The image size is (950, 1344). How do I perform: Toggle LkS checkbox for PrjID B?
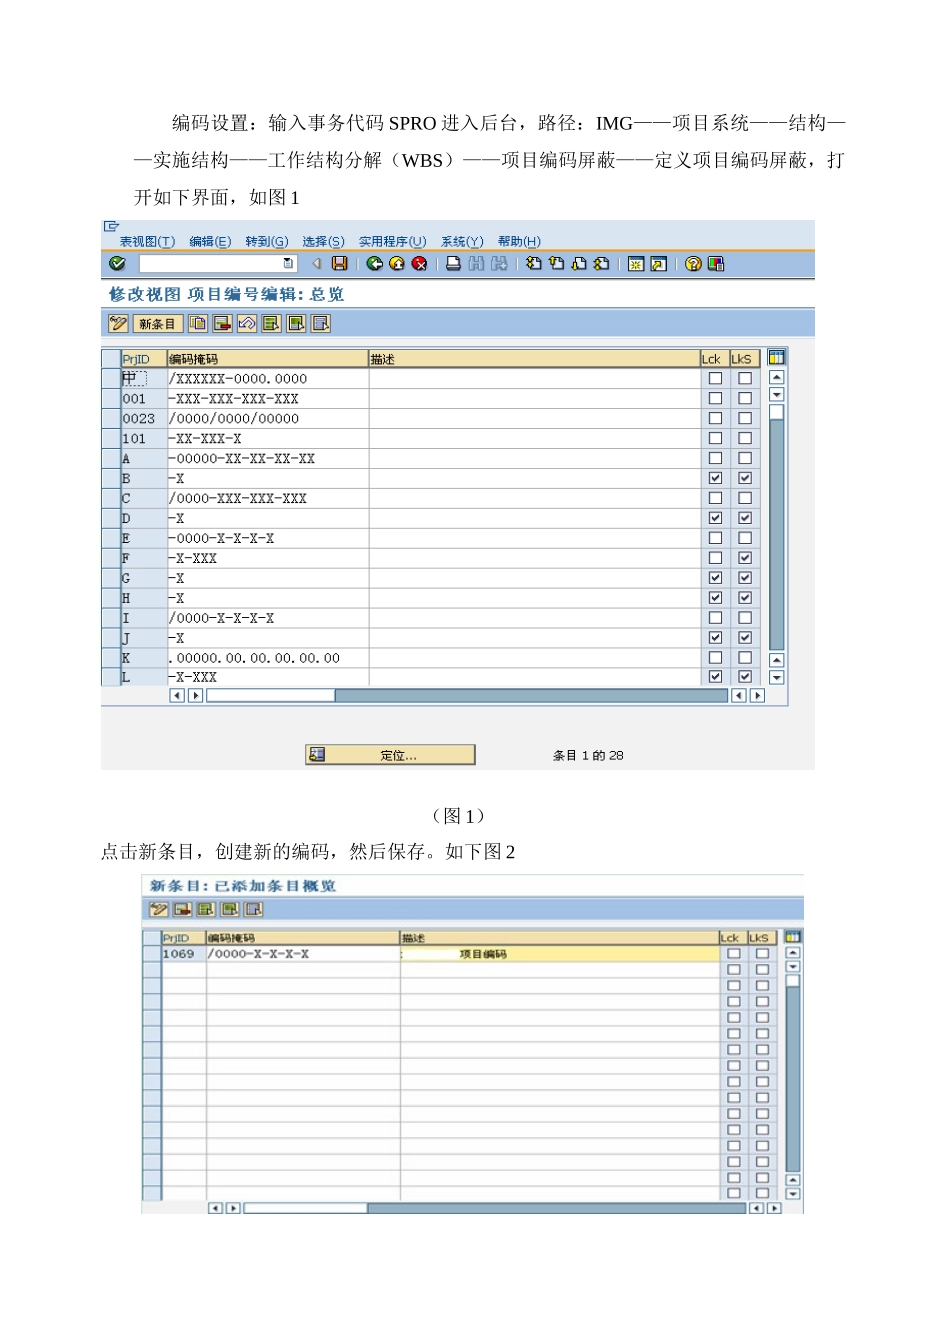pos(745,478)
